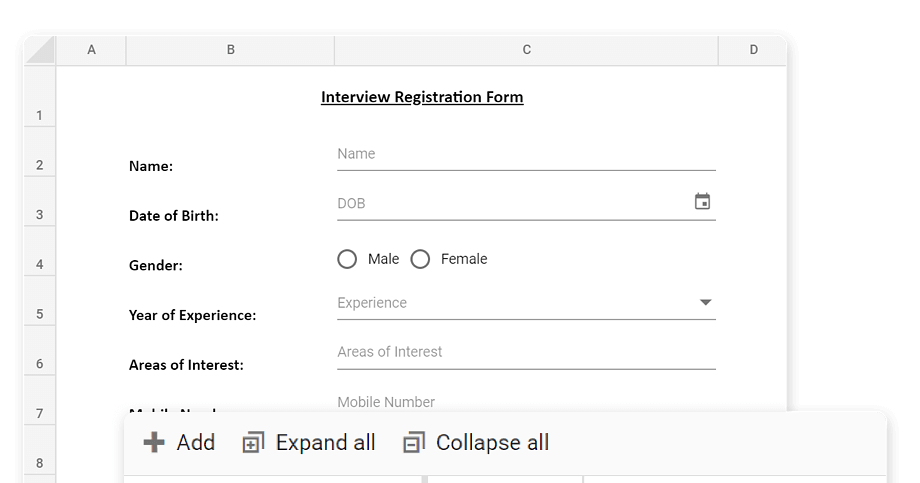Select the Male radio button
The width and height of the screenshot is (920, 483).
tap(347, 259)
